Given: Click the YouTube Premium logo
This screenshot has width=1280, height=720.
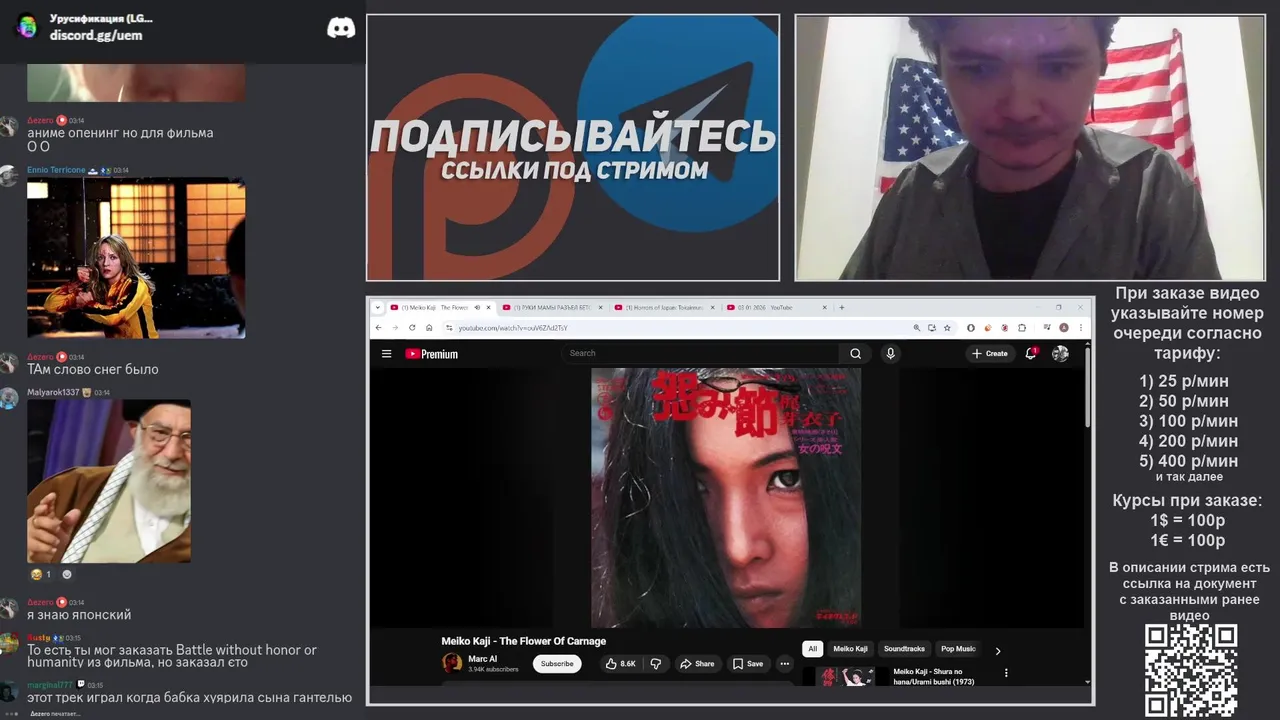Looking at the screenshot, I should pyautogui.click(x=431, y=353).
